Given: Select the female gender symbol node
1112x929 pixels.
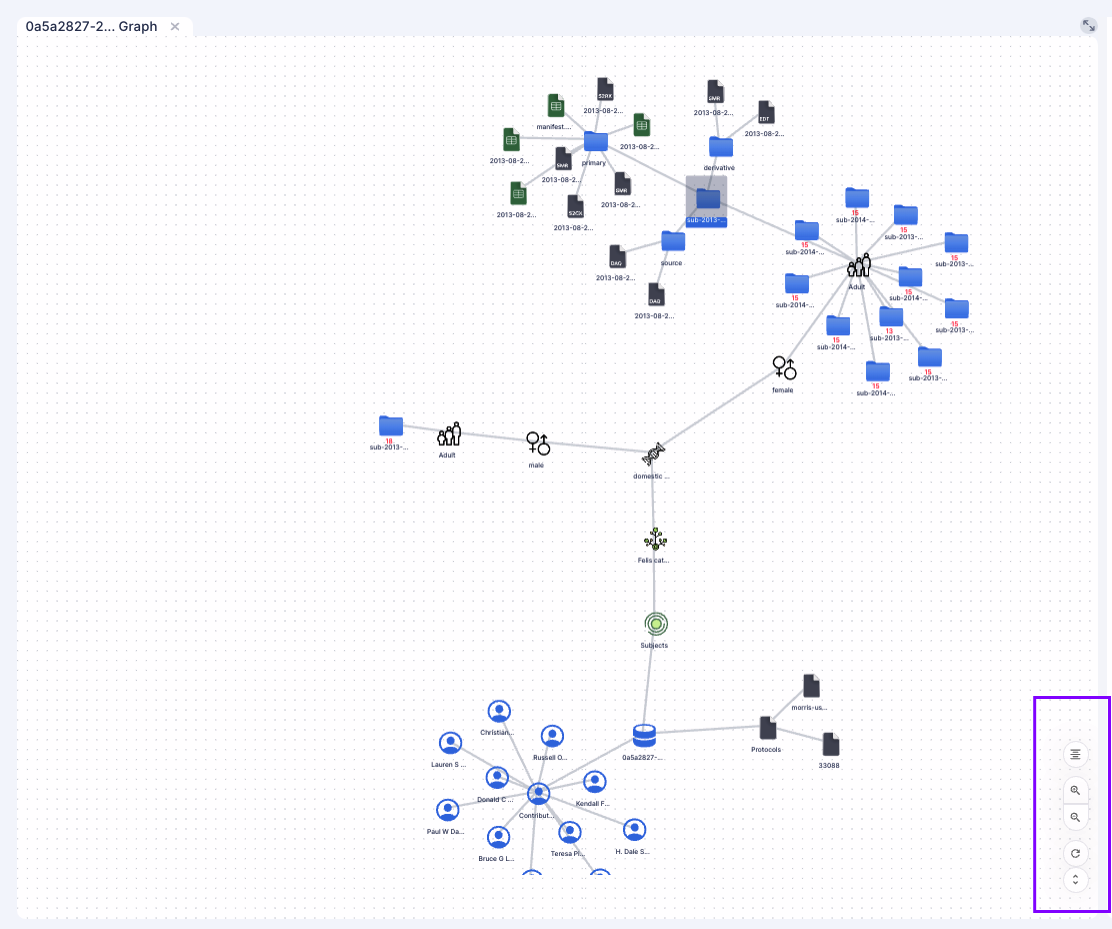Looking at the screenshot, I should [784, 368].
